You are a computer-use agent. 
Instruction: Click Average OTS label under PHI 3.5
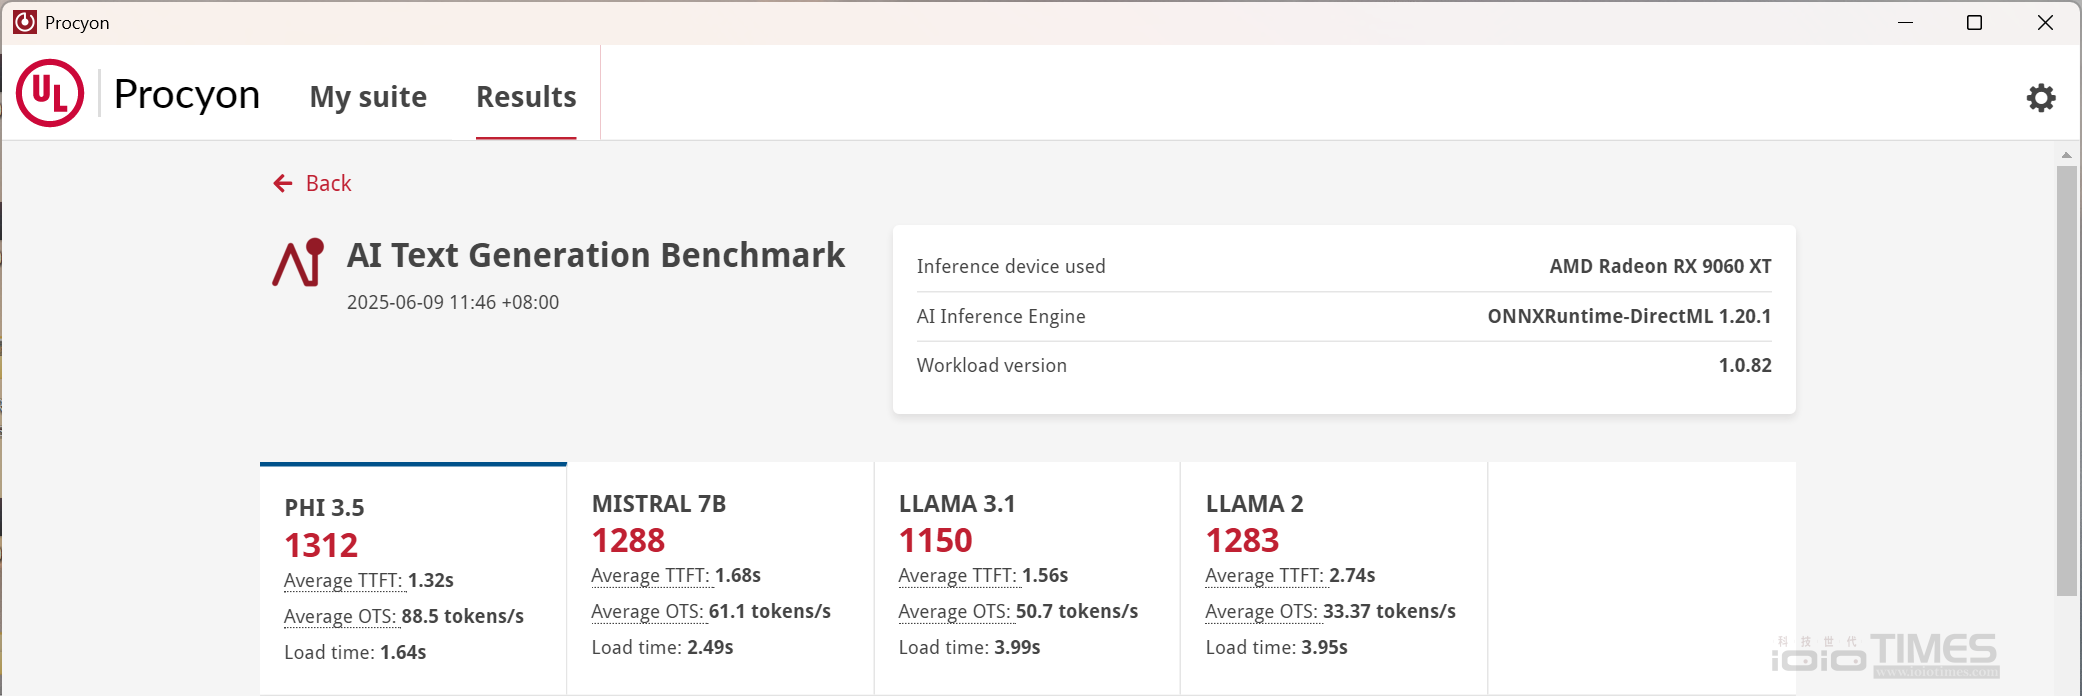pos(340,616)
